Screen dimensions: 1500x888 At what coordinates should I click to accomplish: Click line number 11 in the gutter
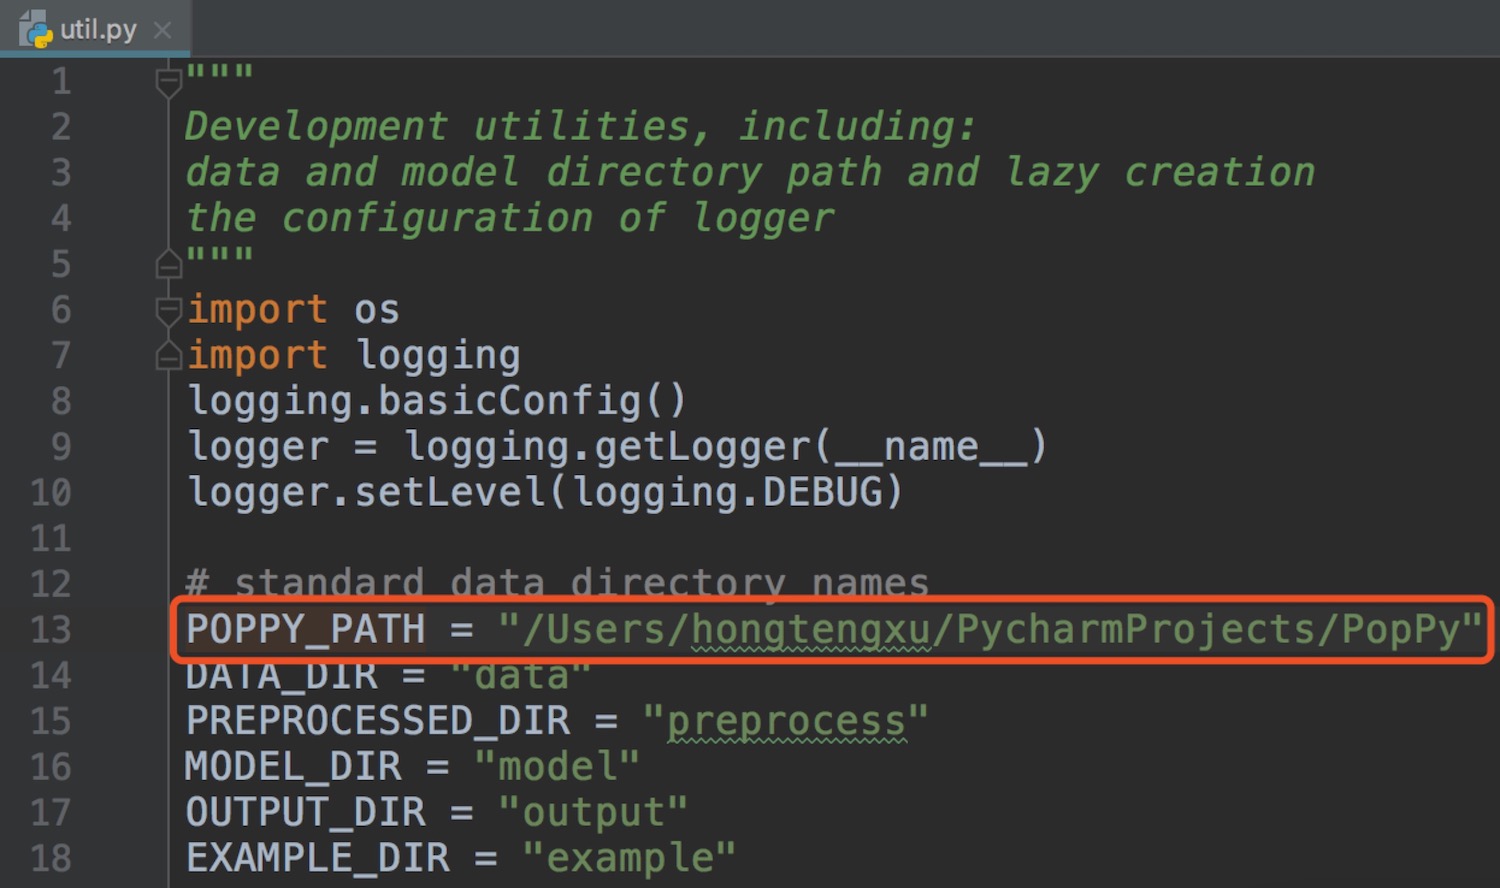pos(51,538)
